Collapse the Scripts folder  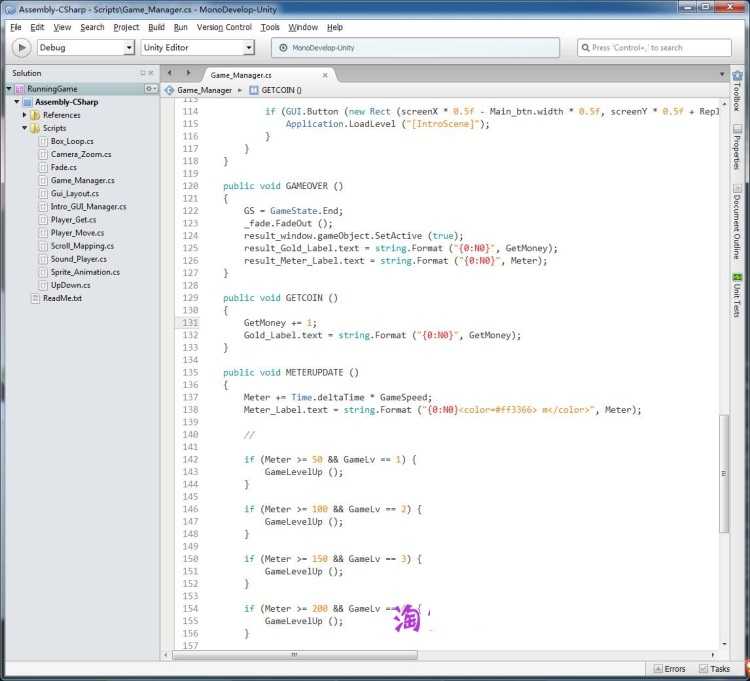click(24, 128)
